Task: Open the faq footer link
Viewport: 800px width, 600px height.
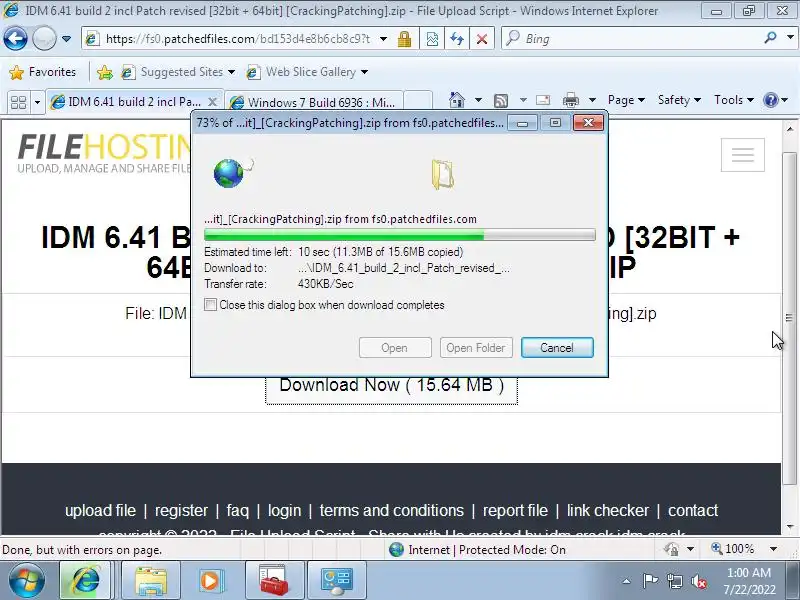Action: coord(238,510)
